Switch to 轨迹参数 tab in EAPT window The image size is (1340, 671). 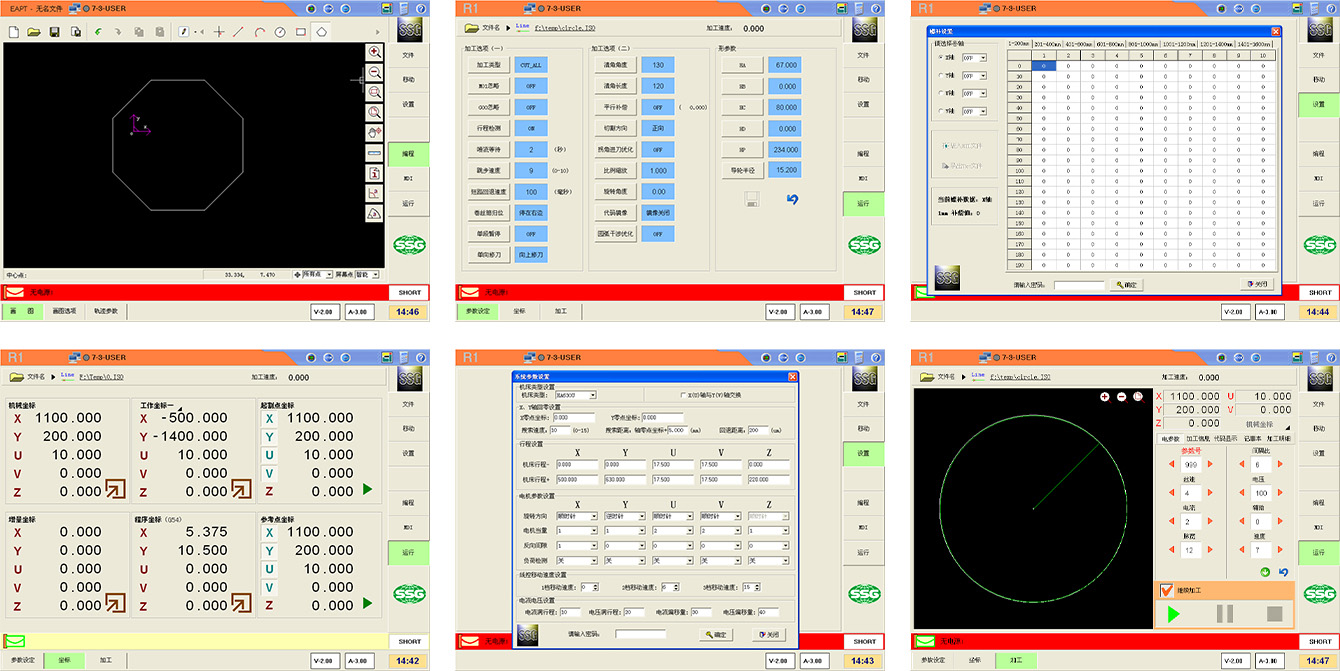click(106, 311)
